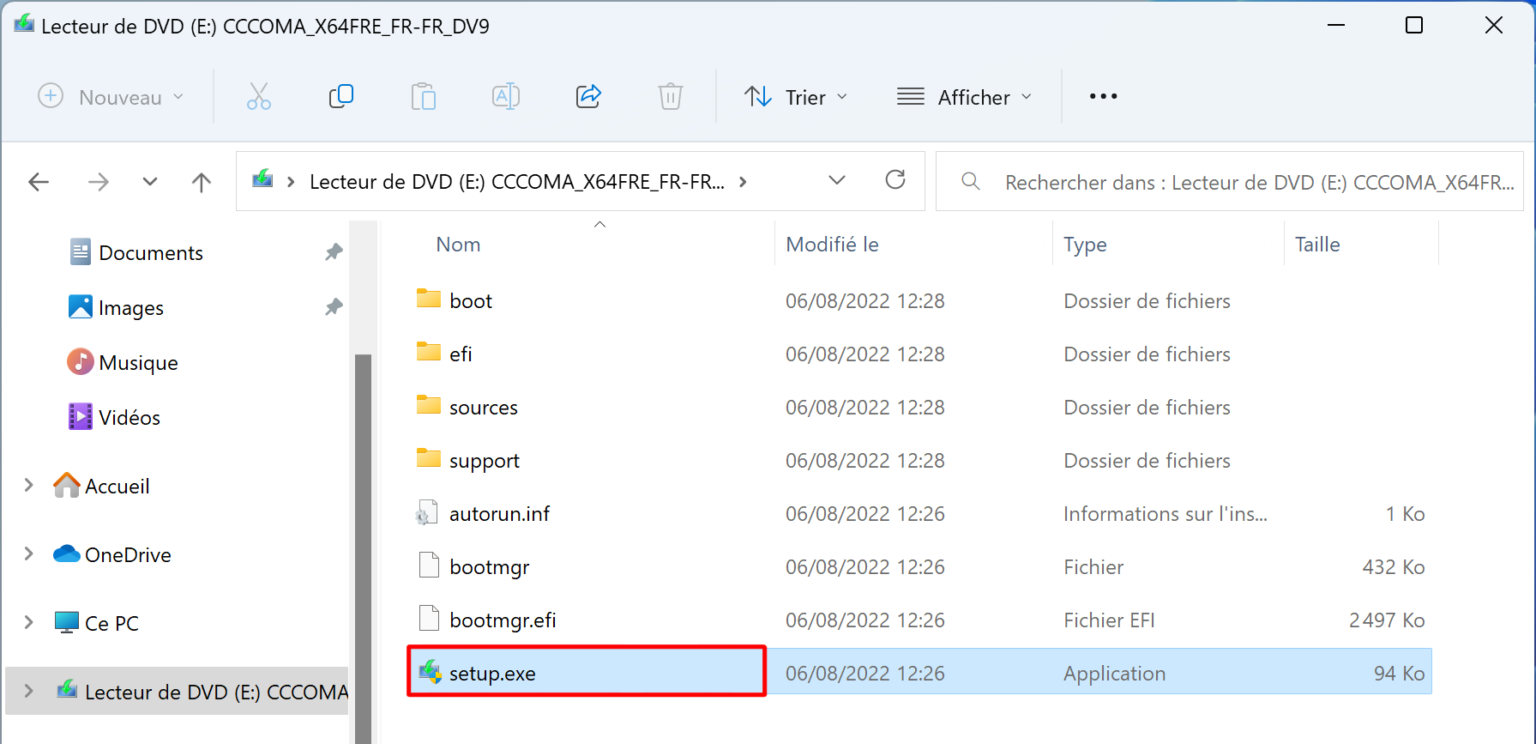Click the Refresh icon next to the address bar
1536x744 pixels.
click(x=895, y=181)
